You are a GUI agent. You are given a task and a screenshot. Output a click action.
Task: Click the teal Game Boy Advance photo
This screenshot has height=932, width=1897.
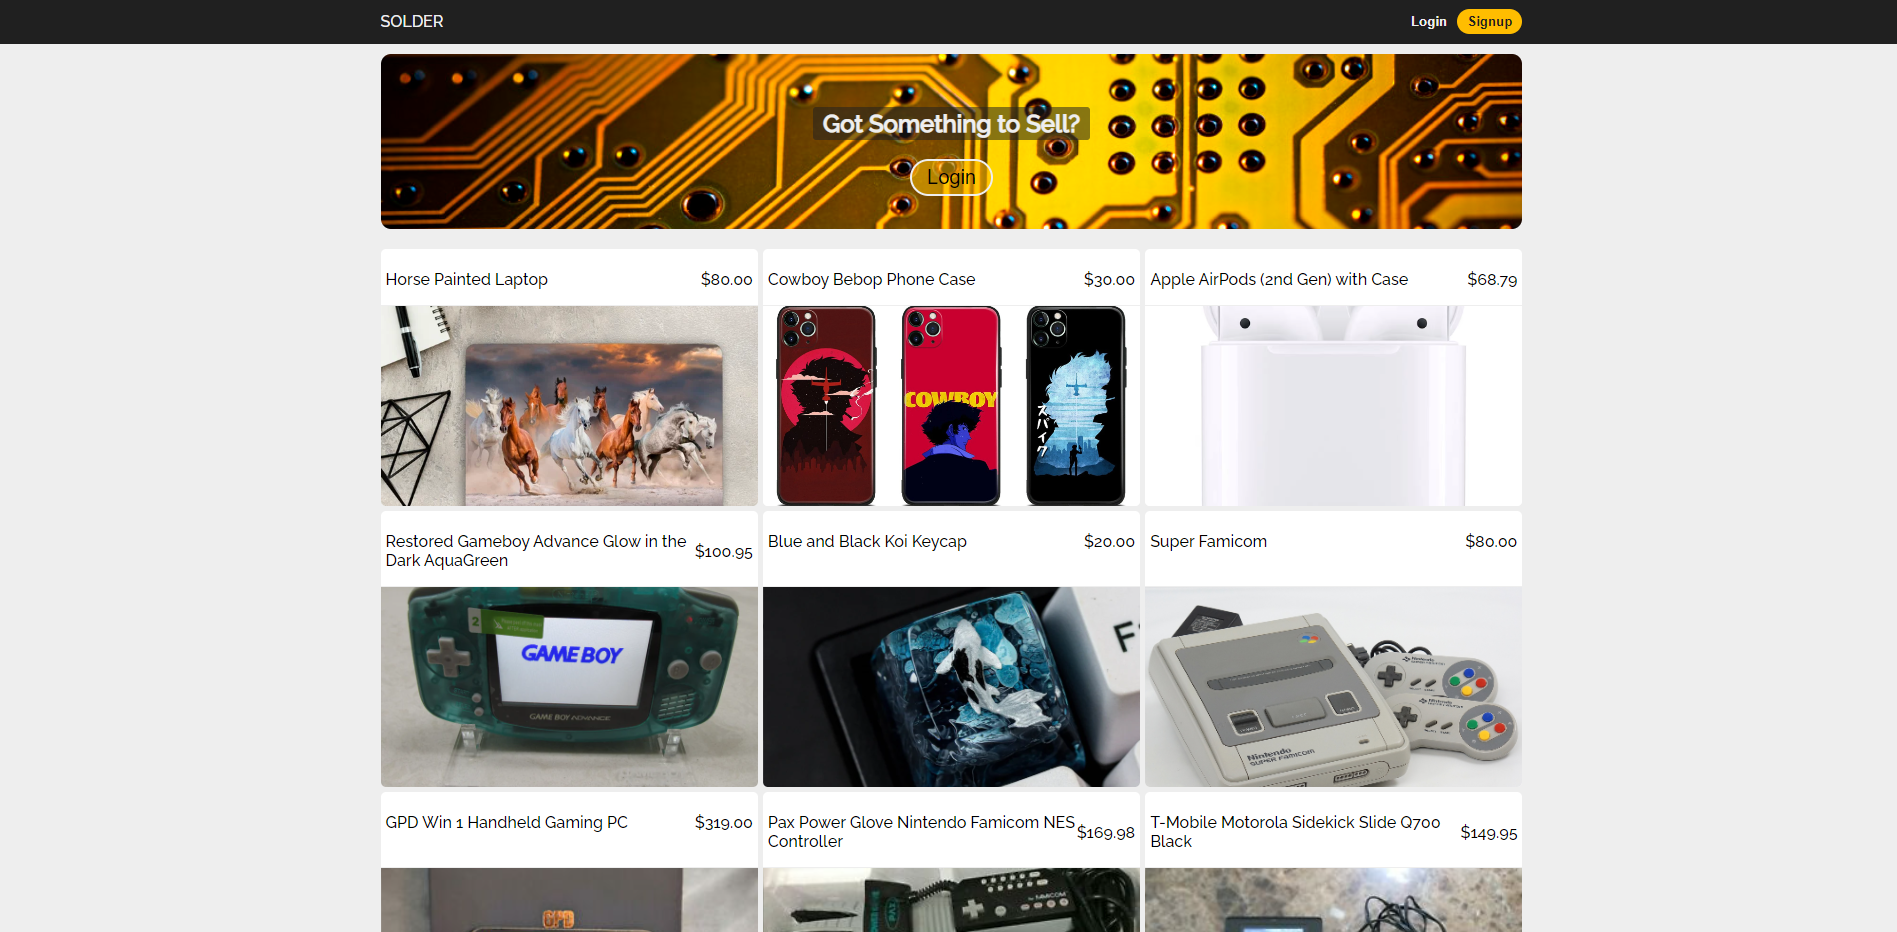pyautogui.click(x=568, y=687)
